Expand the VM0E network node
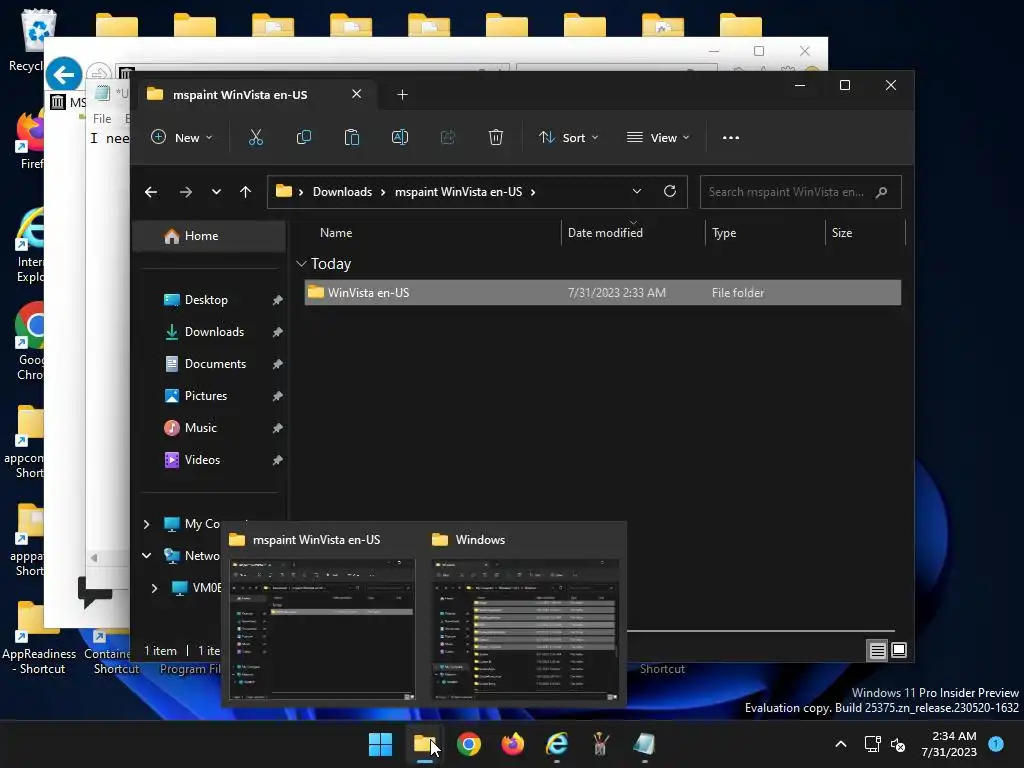 point(154,588)
